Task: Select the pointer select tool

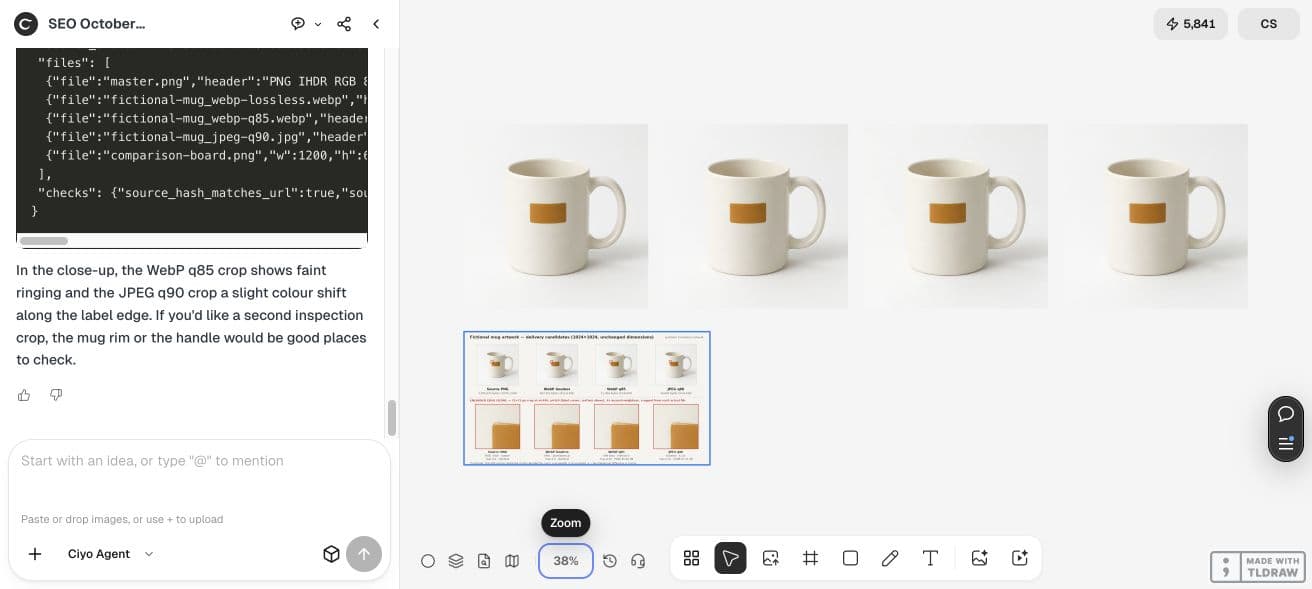Action: [730, 558]
